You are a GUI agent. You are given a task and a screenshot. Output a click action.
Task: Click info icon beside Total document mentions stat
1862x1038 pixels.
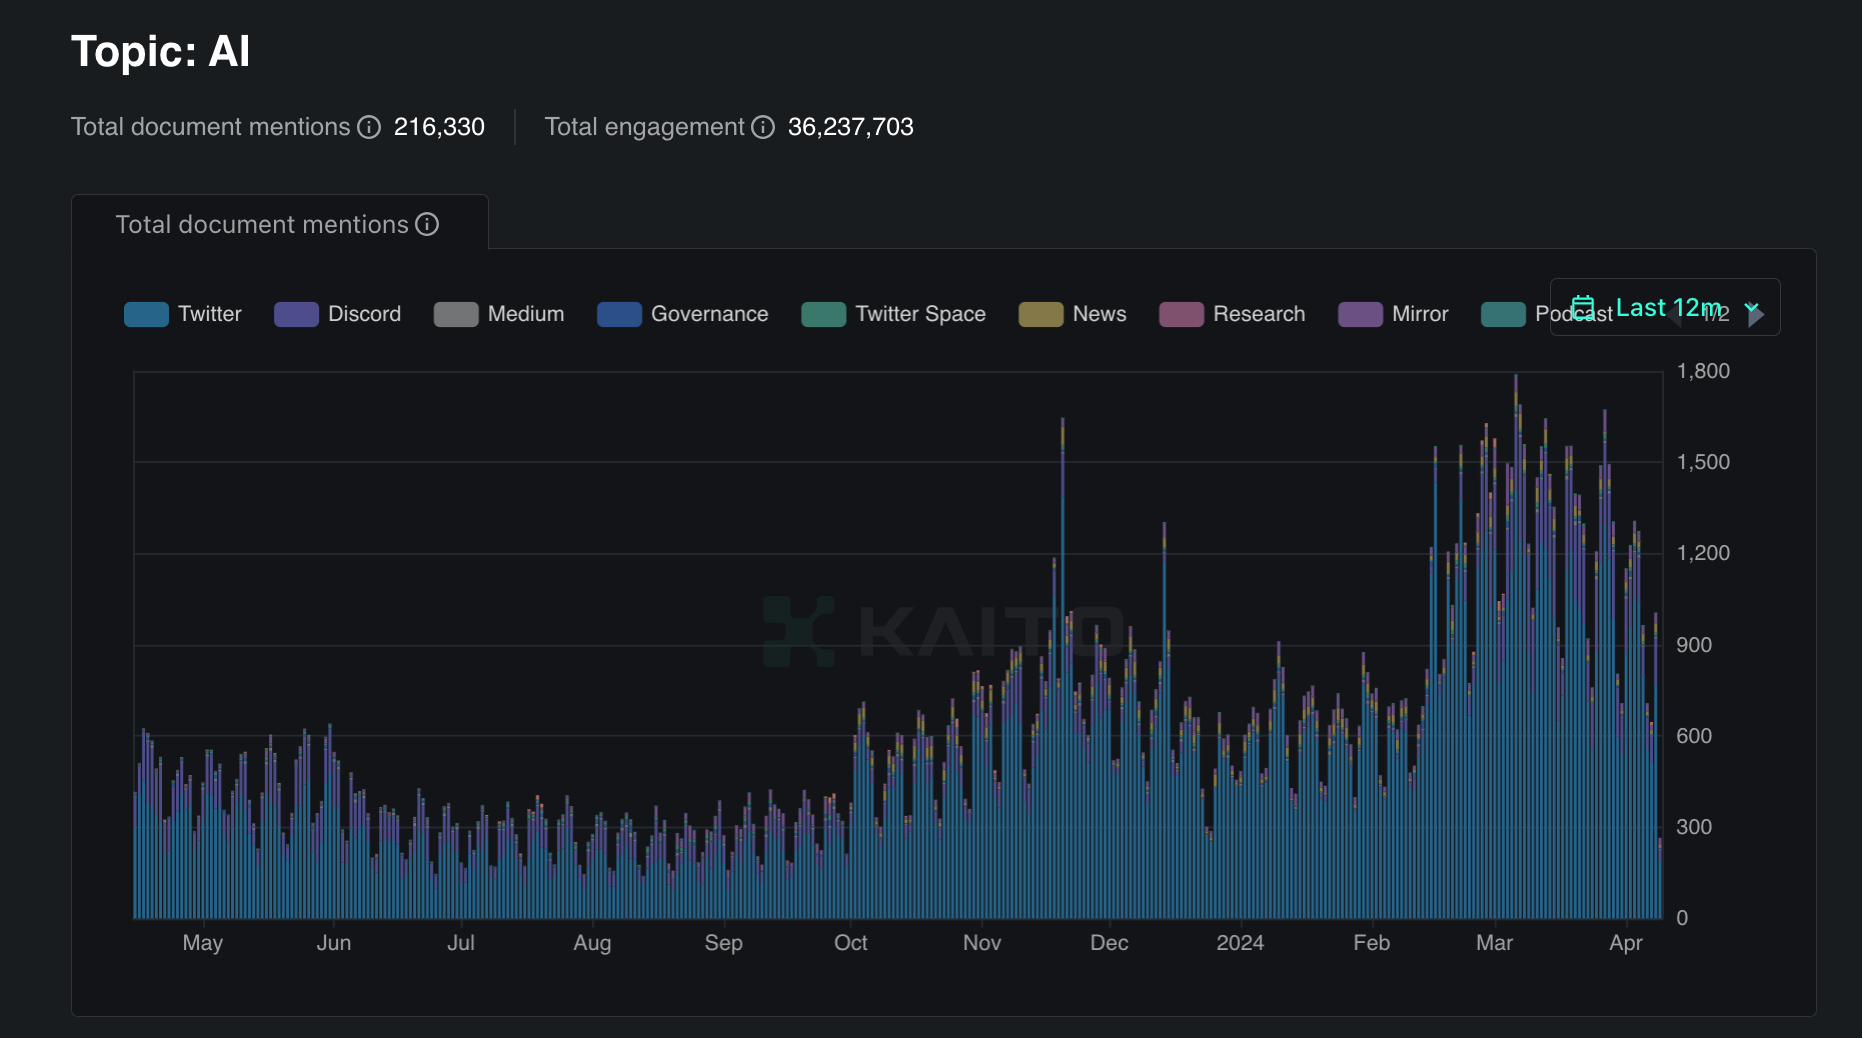(x=369, y=127)
